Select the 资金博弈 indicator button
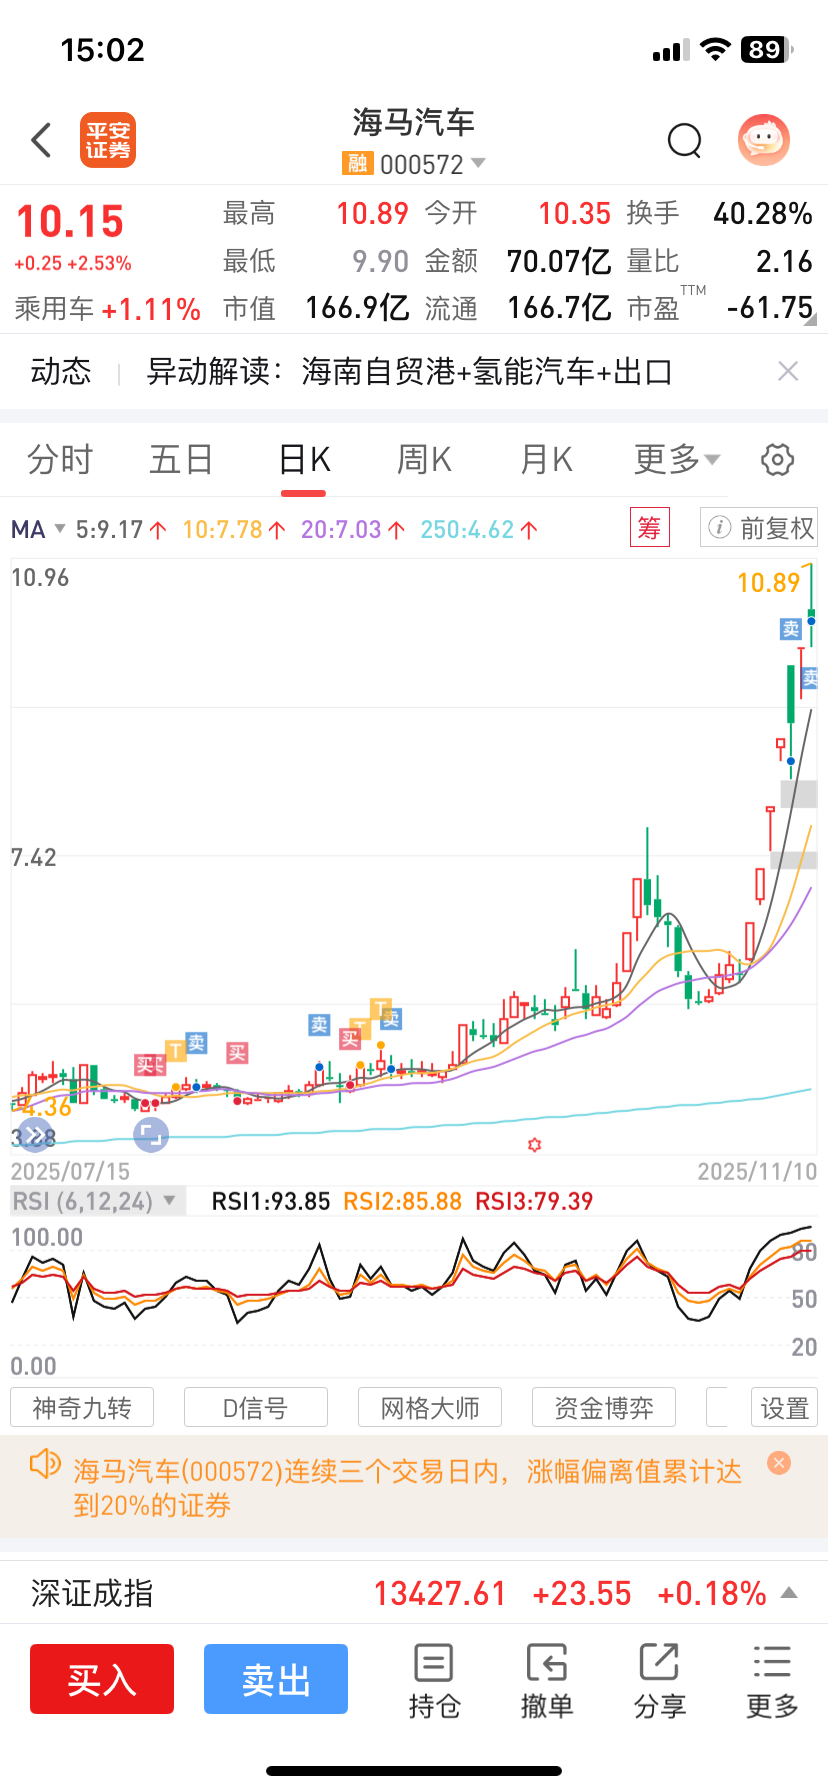The height and width of the screenshot is (1792, 828). point(604,1408)
